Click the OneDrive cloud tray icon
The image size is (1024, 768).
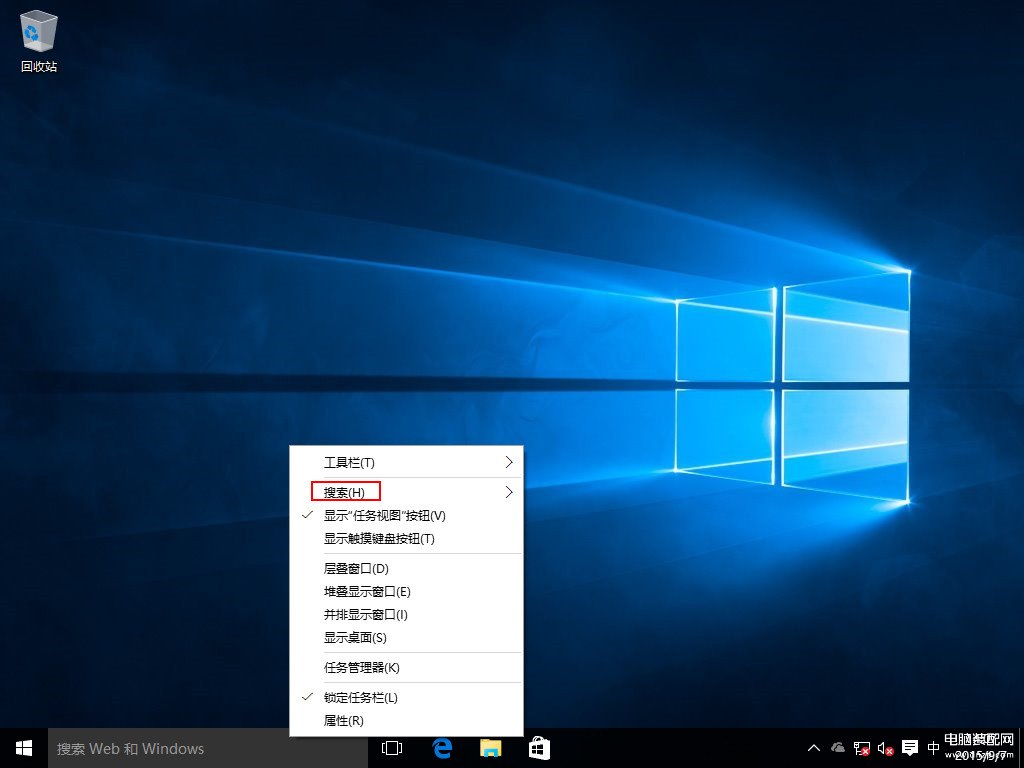837,748
